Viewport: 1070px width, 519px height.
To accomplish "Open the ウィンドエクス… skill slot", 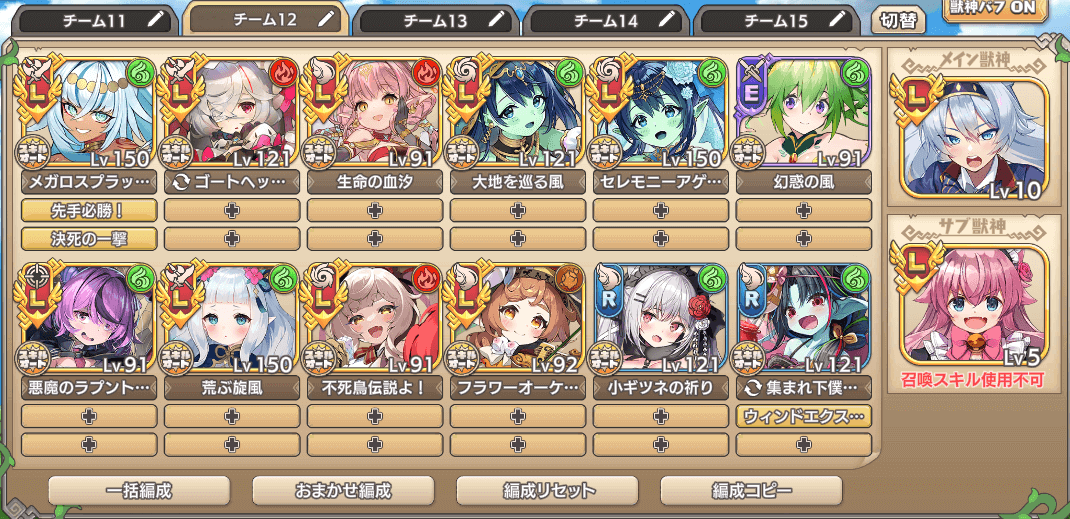I will click(x=804, y=416).
